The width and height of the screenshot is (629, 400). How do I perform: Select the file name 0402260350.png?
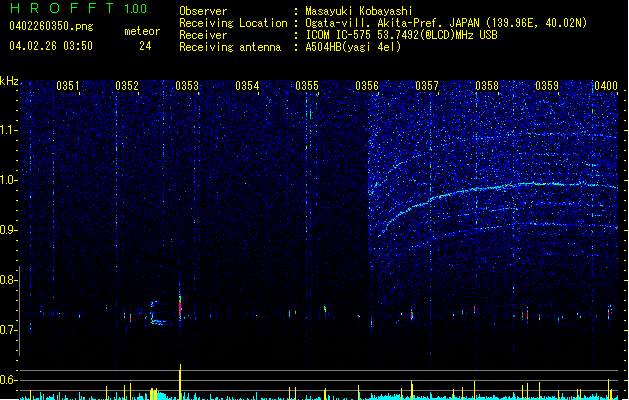click(51, 26)
